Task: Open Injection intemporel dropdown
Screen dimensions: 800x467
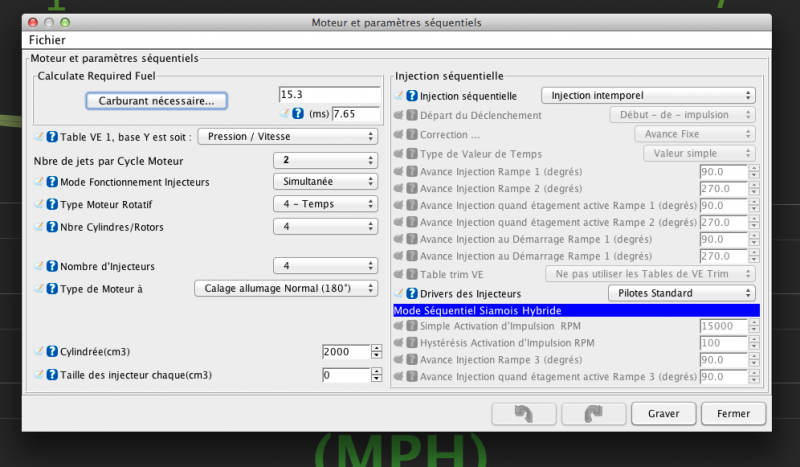Action: 648,95
